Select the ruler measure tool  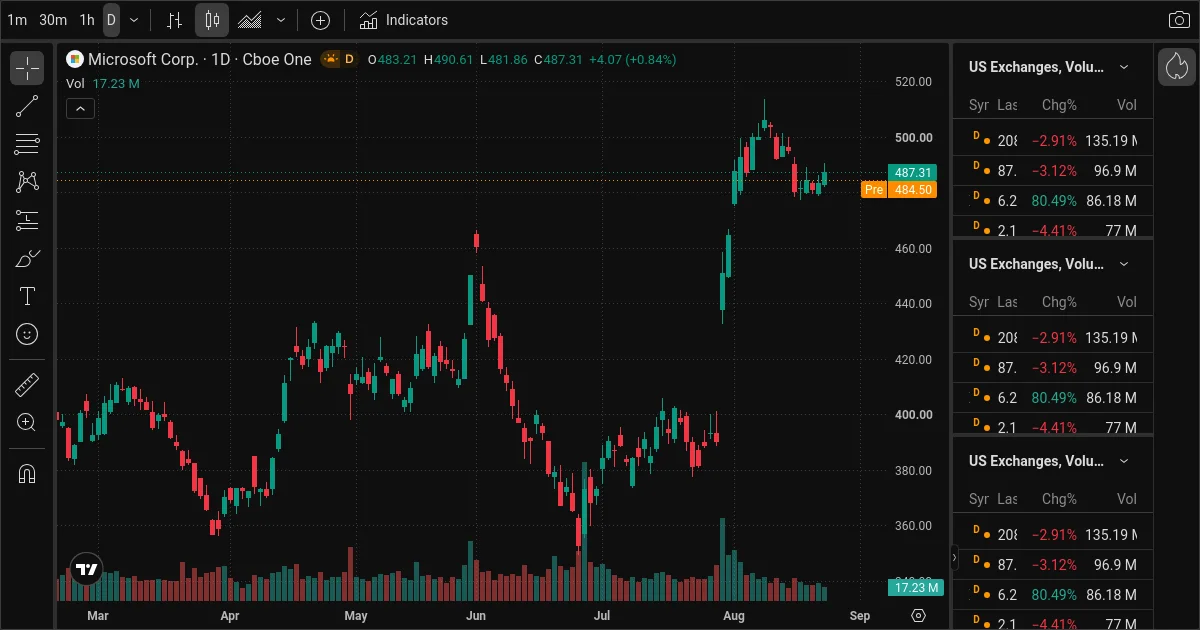[27, 384]
